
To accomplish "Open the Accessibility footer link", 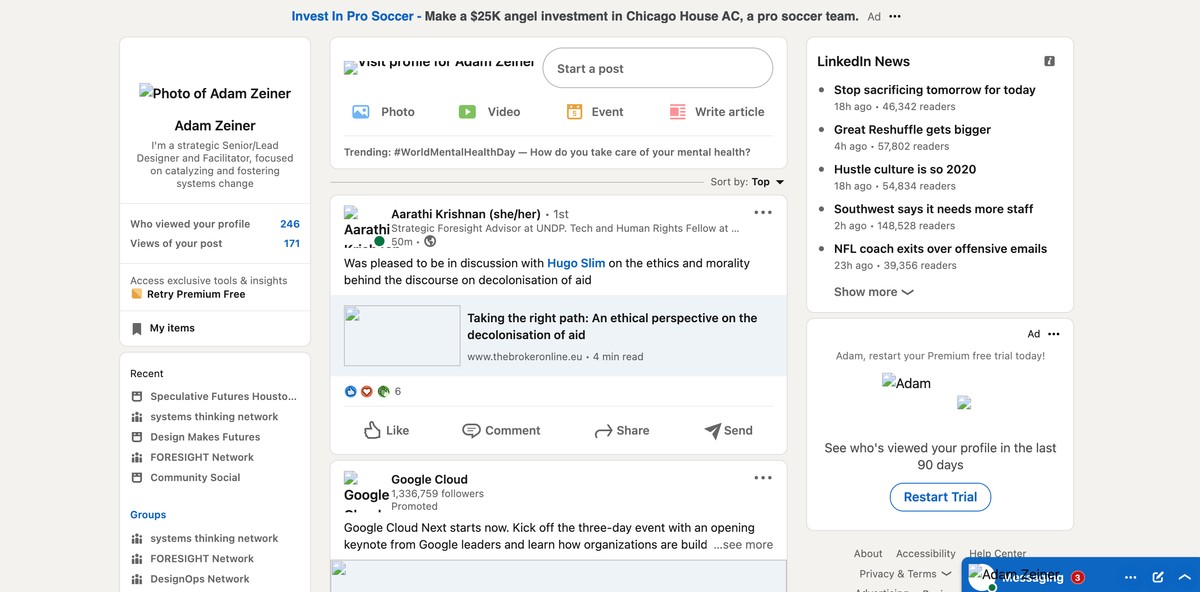I will (x=926, y=554).
